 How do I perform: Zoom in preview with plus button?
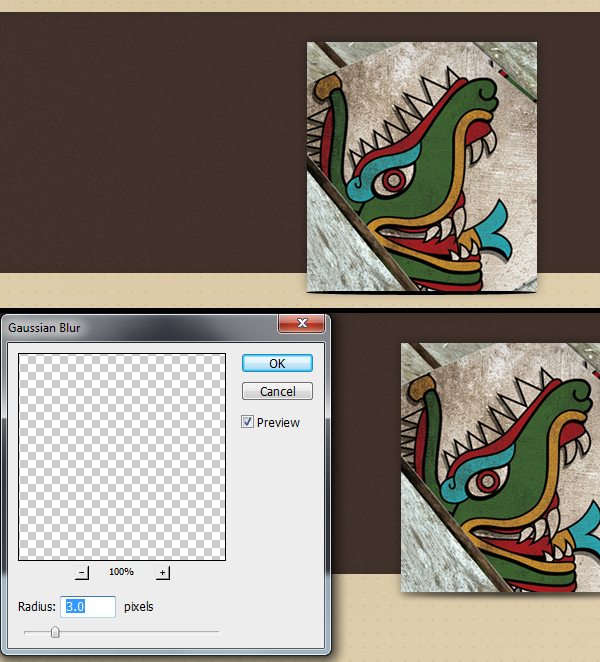[x=163, y=572]
